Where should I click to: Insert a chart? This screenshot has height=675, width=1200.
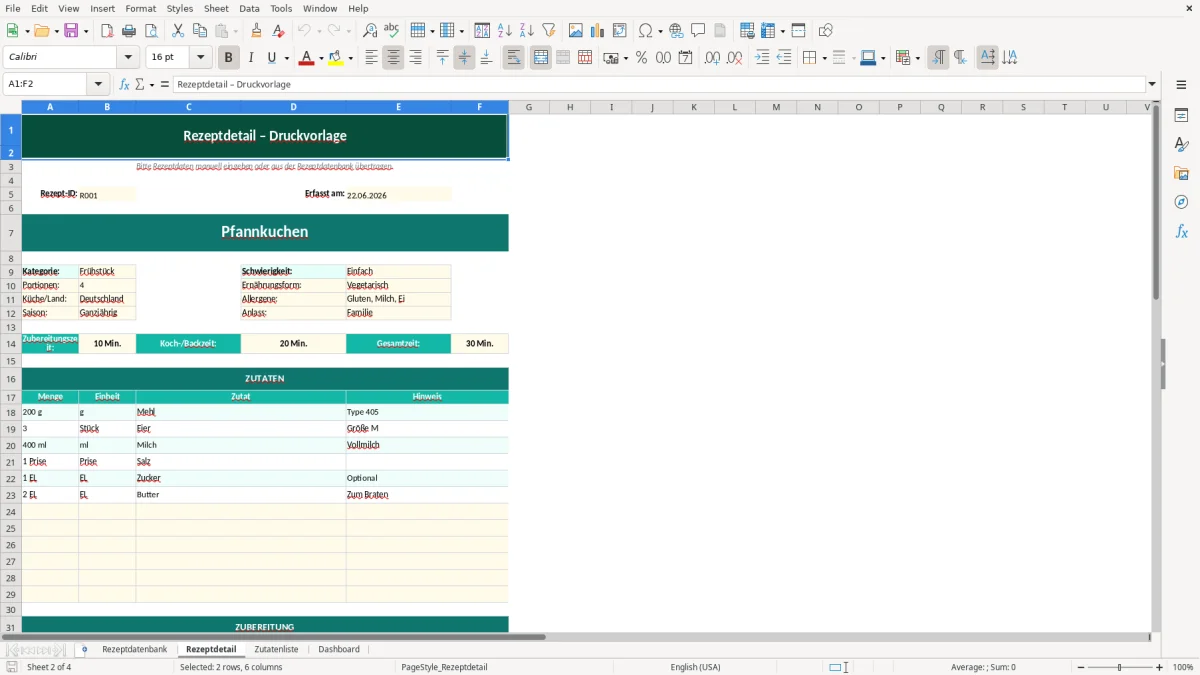click(598, 31)
